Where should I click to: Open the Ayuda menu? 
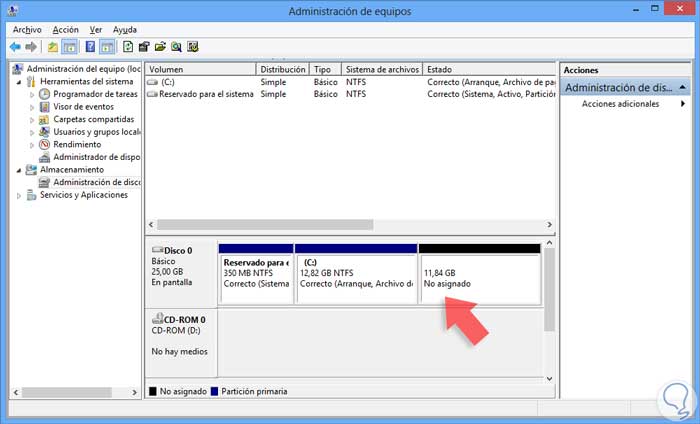point(125,29)
